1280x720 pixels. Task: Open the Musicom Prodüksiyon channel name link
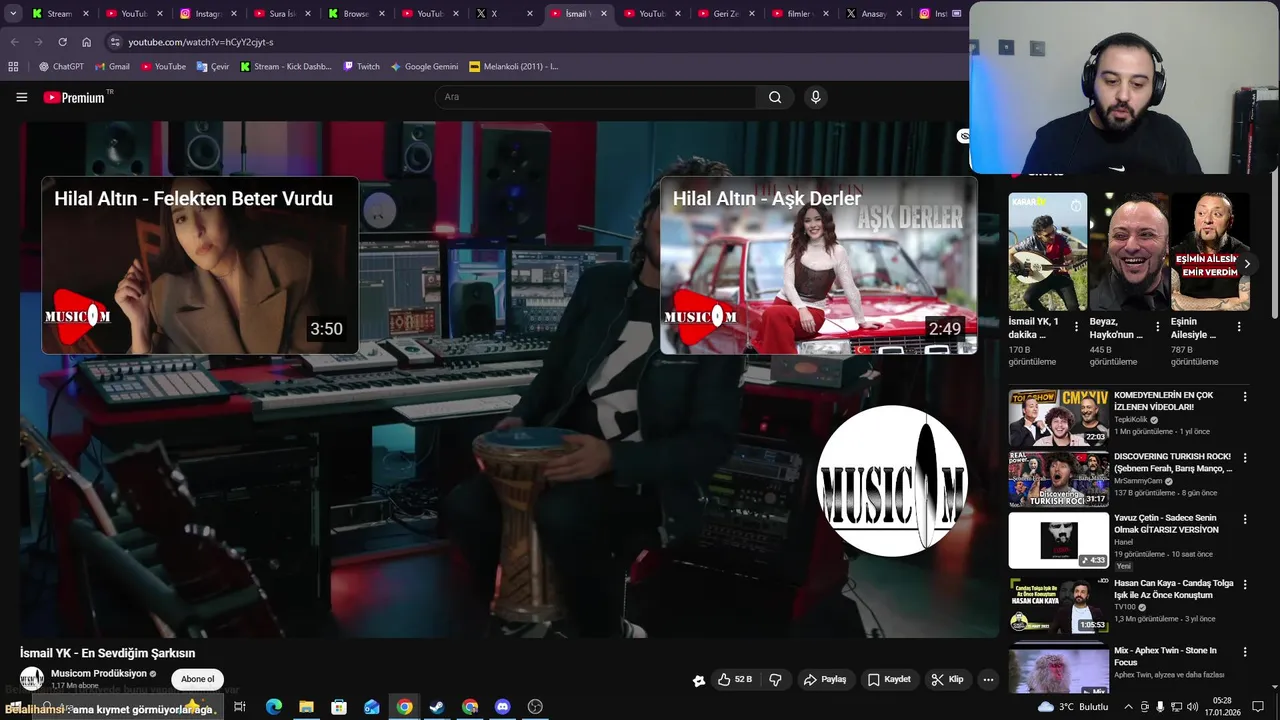pos(99,674)
